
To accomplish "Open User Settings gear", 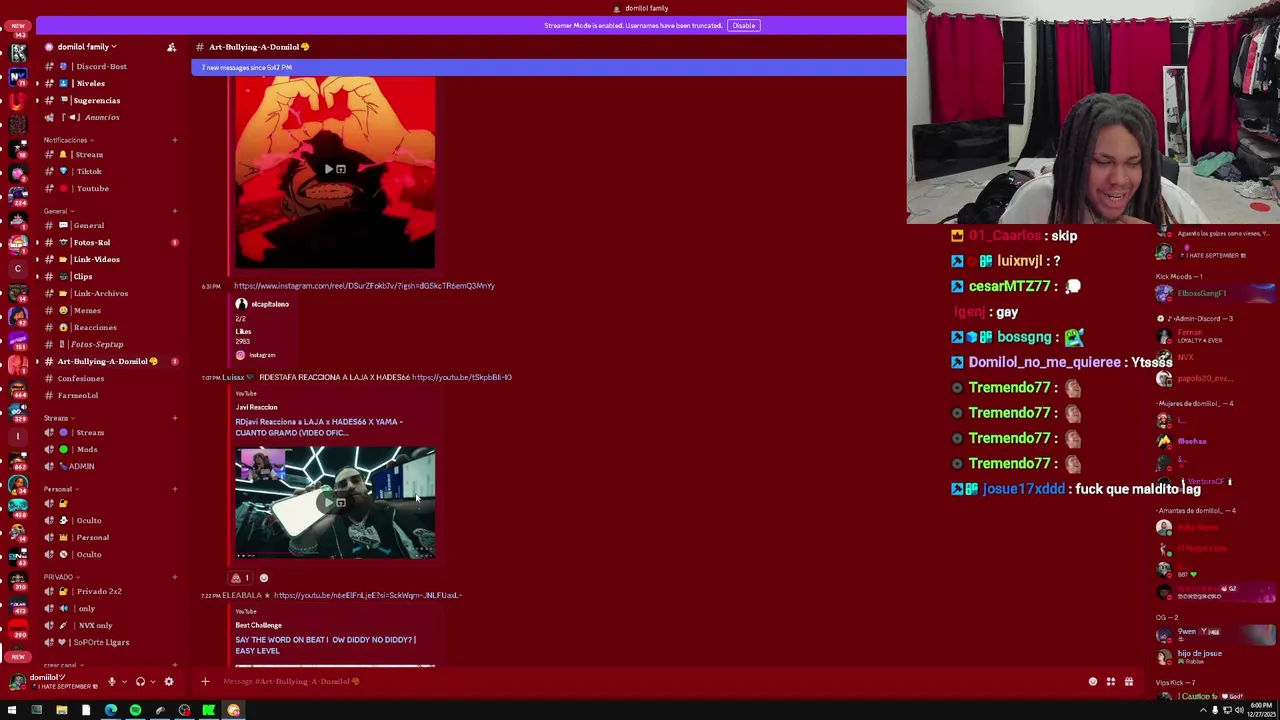I will [x=168, y=681].
